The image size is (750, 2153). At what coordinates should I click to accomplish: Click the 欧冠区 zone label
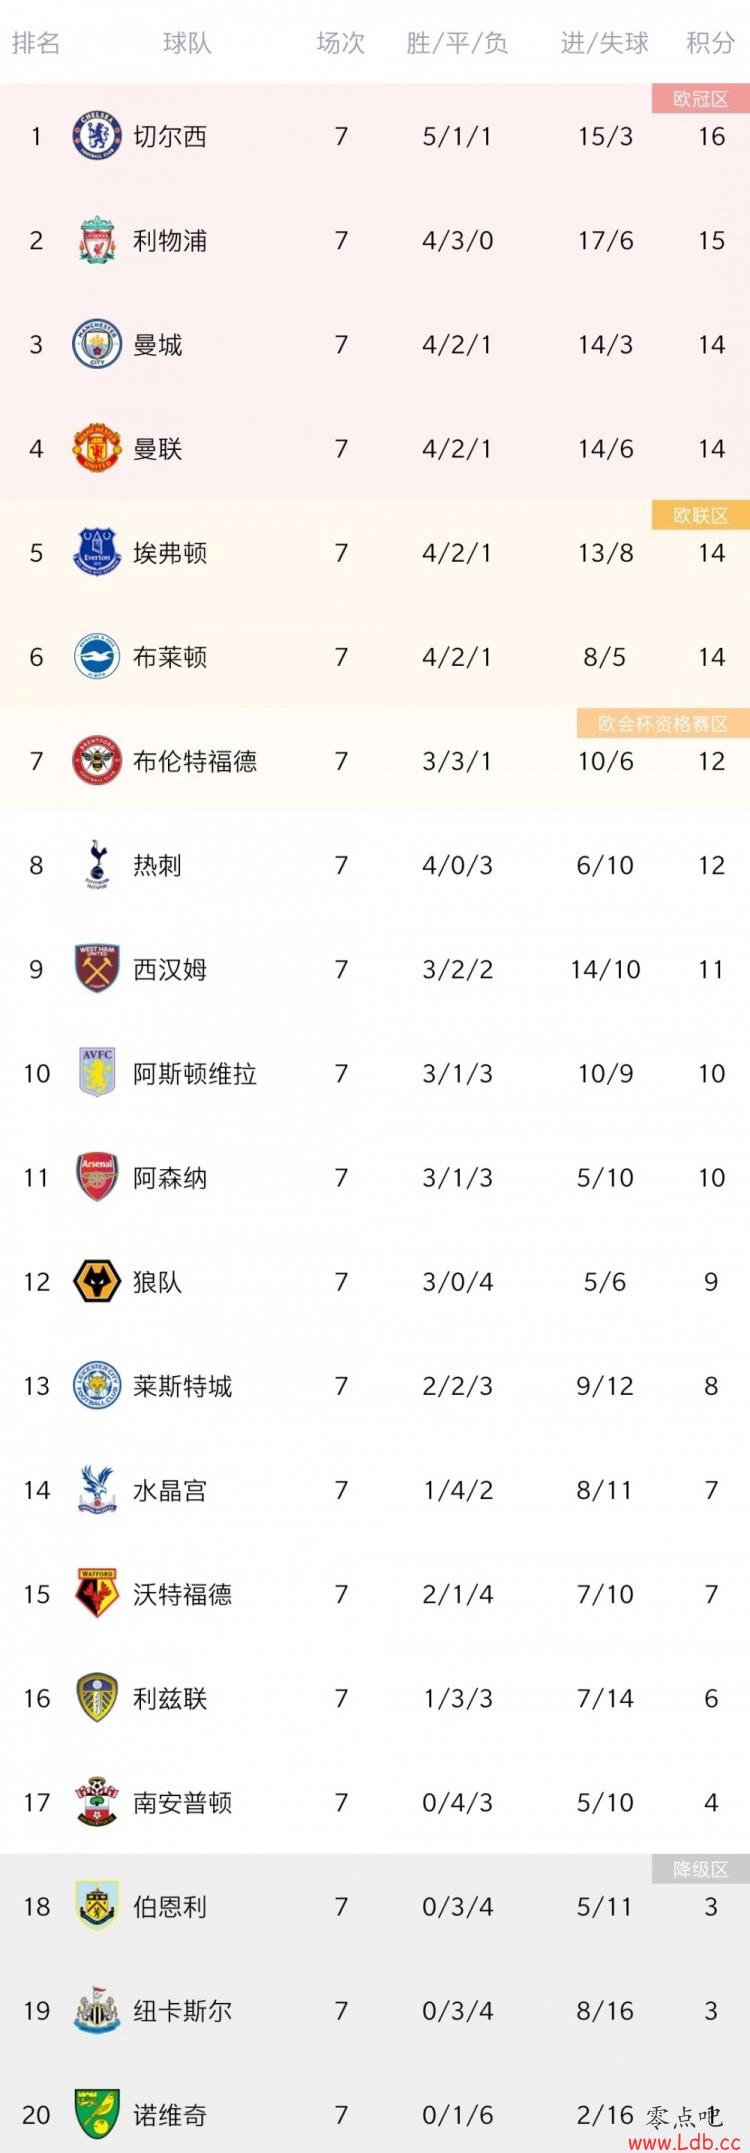tap(700, 99)
